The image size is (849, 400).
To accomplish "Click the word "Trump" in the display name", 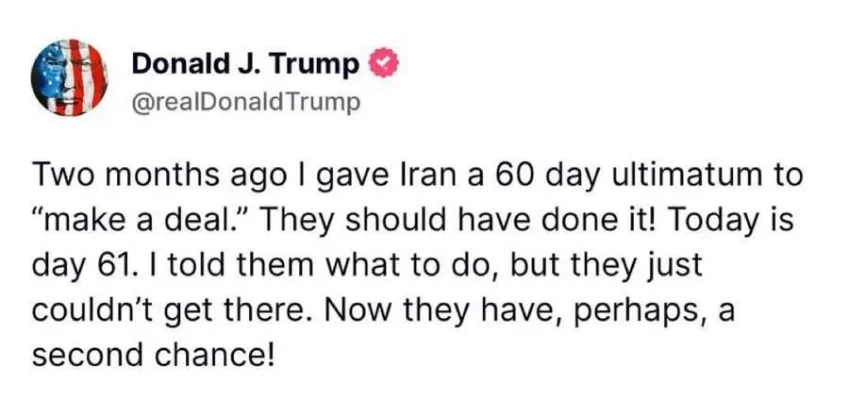I will point(322,65).
